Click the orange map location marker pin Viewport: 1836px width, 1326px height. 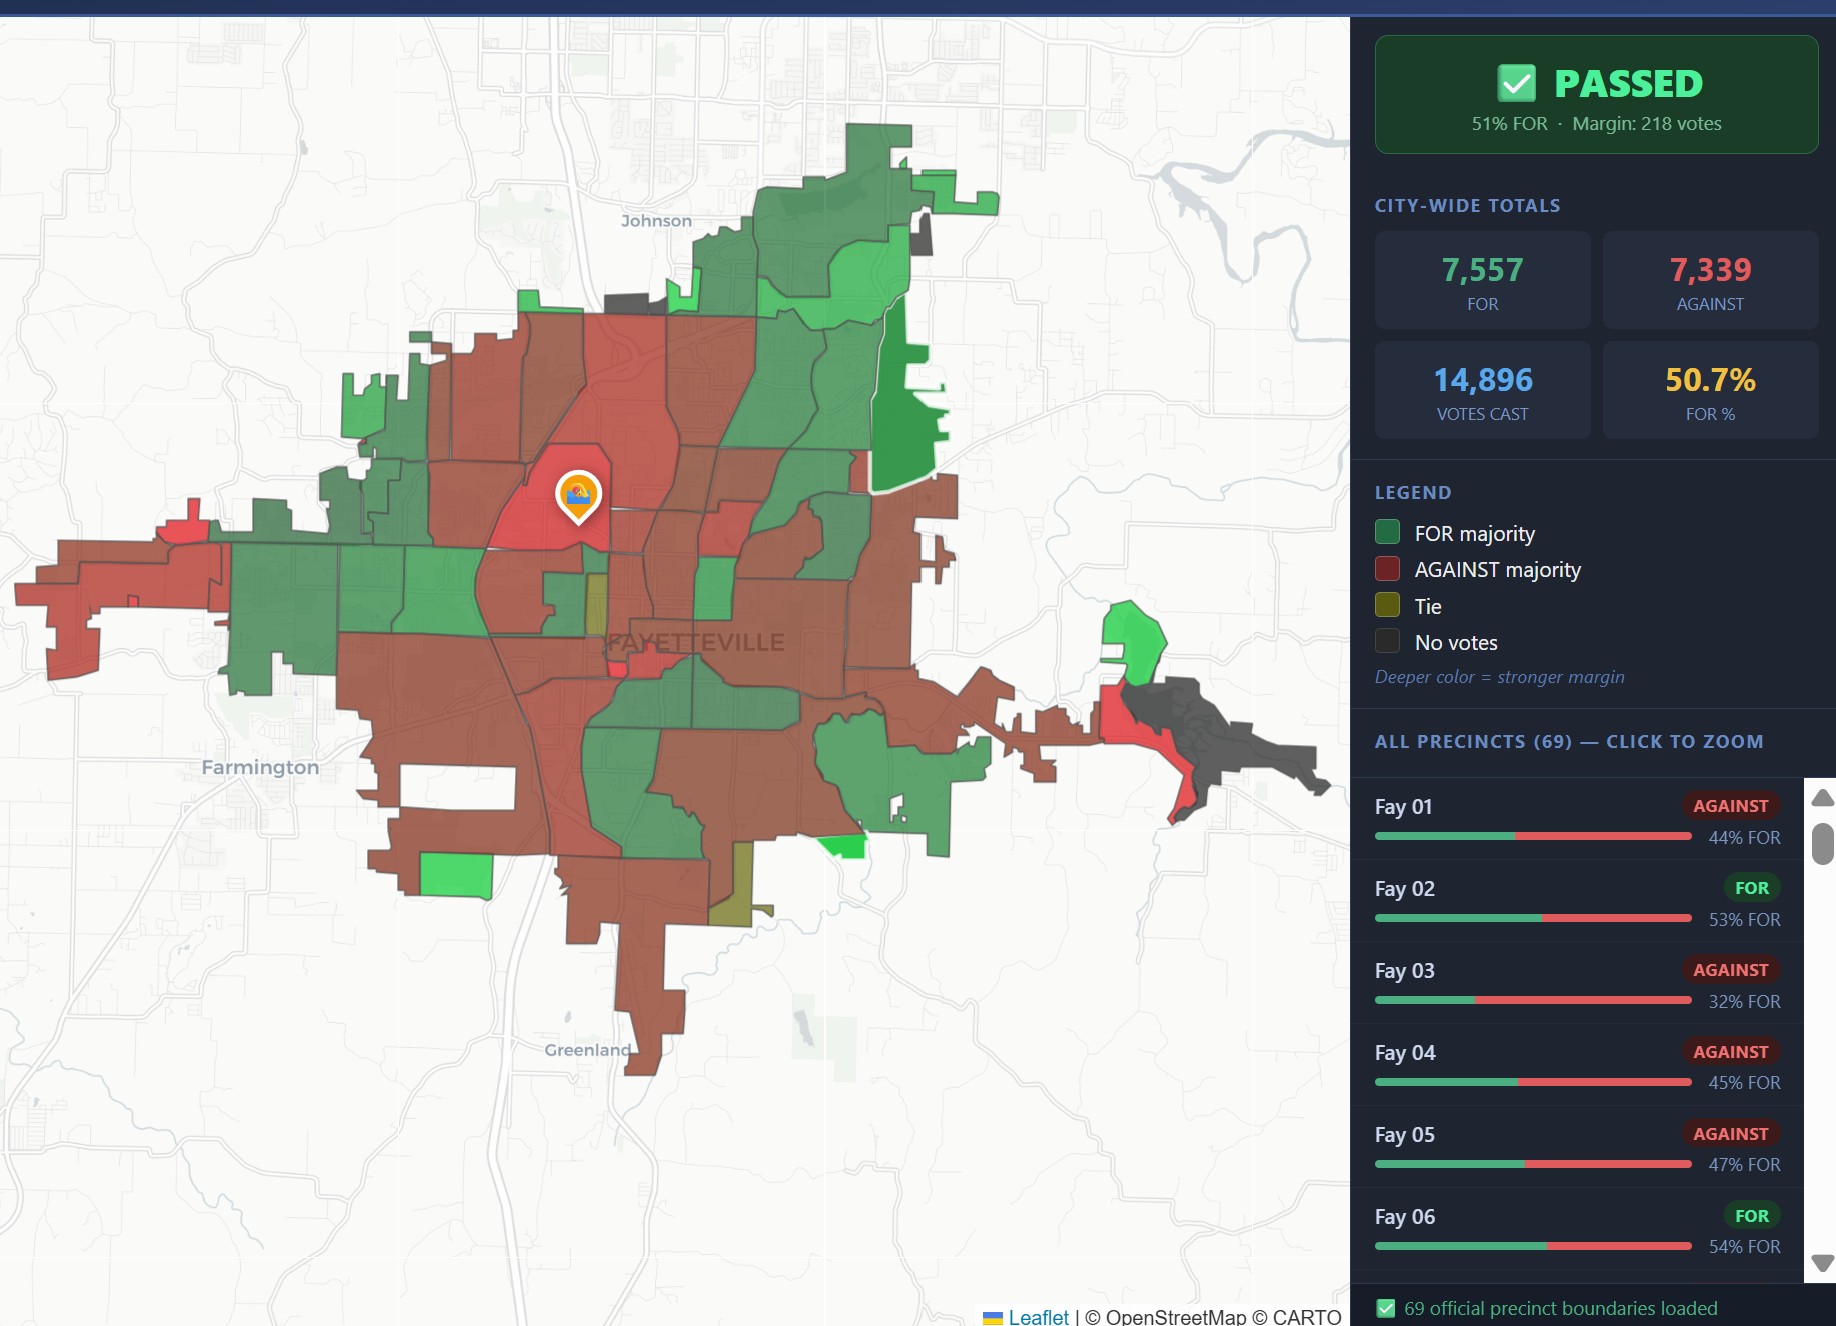(578, 495)
